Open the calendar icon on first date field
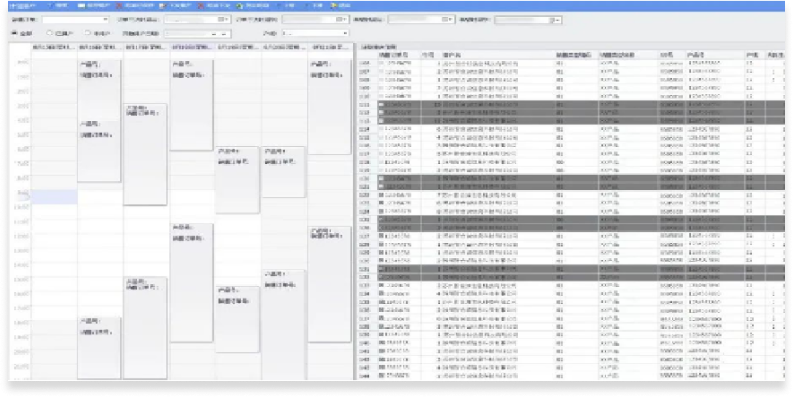Viewport: 793px width, 397px height. [222, 19]
